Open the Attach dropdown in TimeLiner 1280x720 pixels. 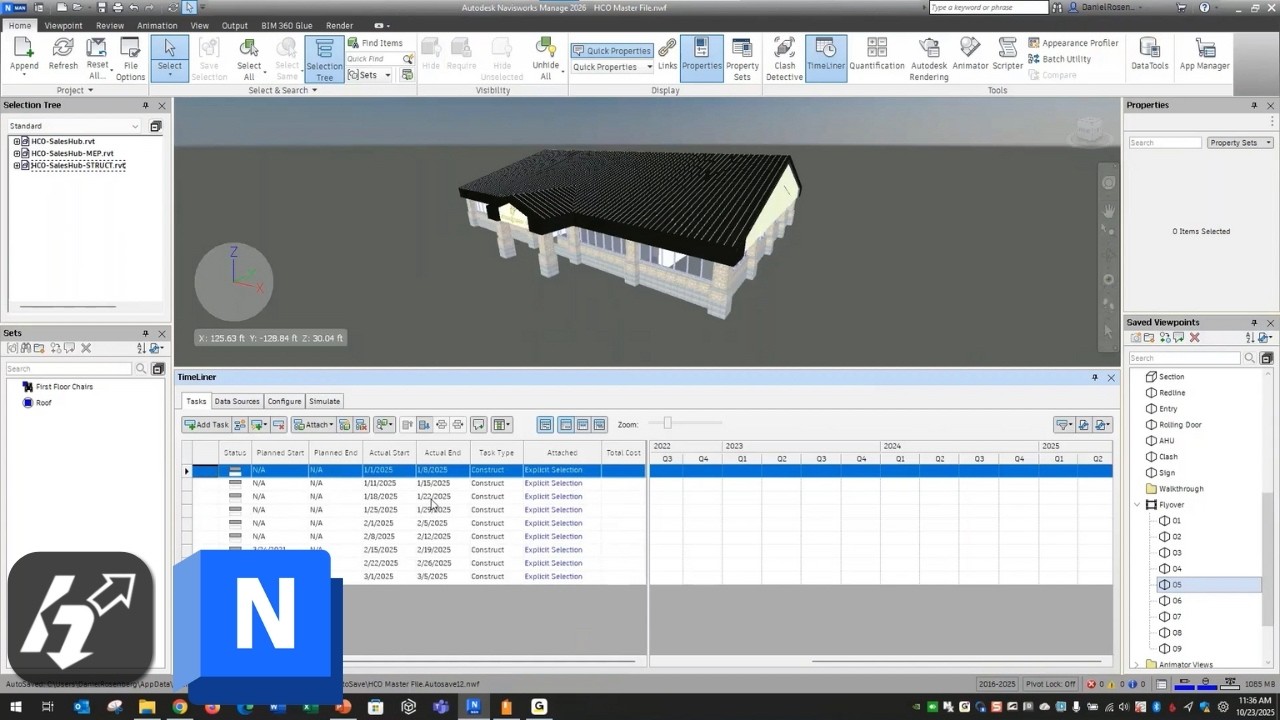coord(314,425)
